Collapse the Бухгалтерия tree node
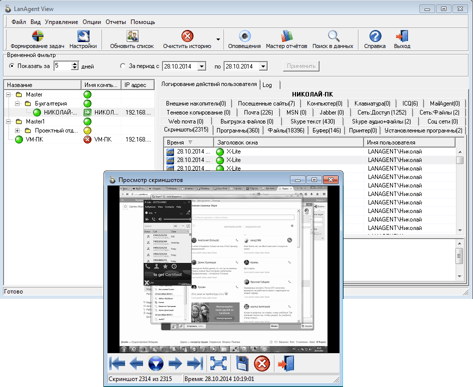 click(18, 104)
